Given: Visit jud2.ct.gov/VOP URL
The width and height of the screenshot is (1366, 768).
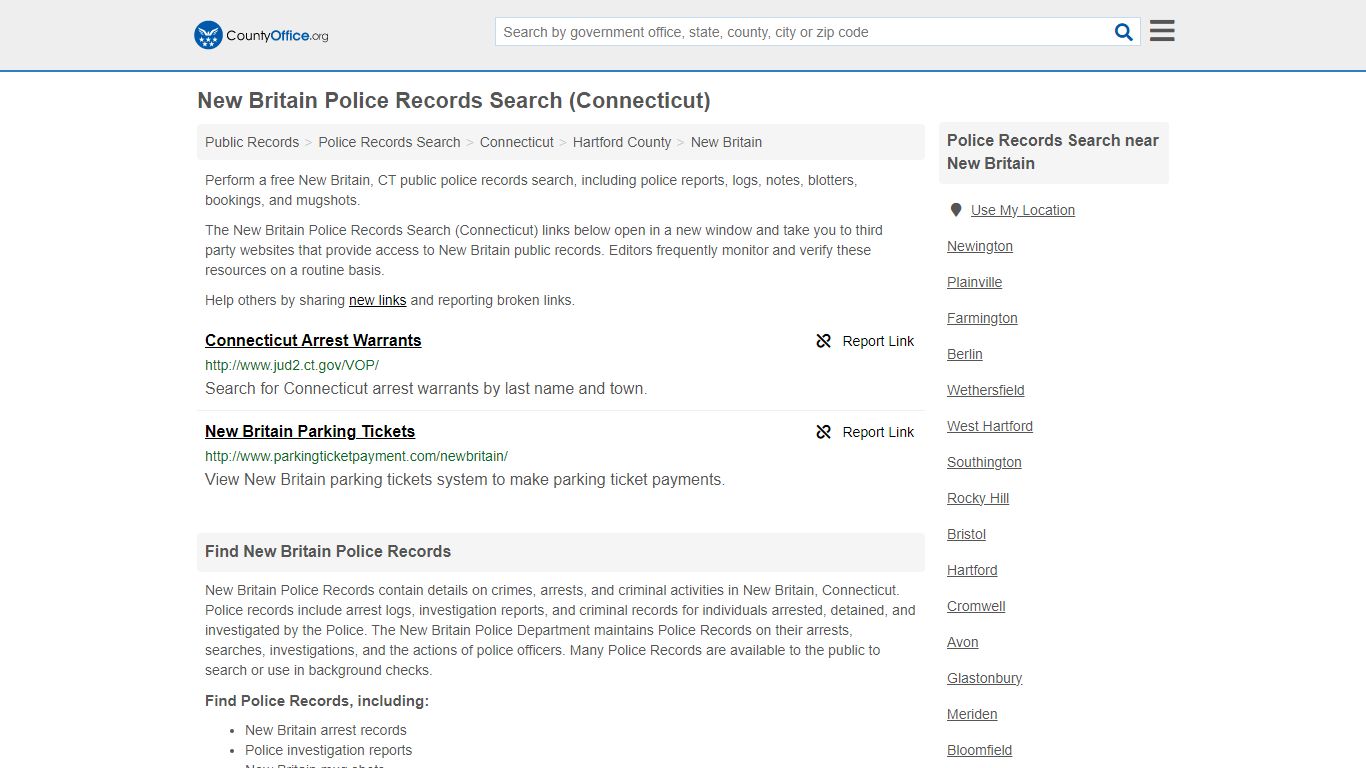Looking at the screenshot, I should point(292,365).
